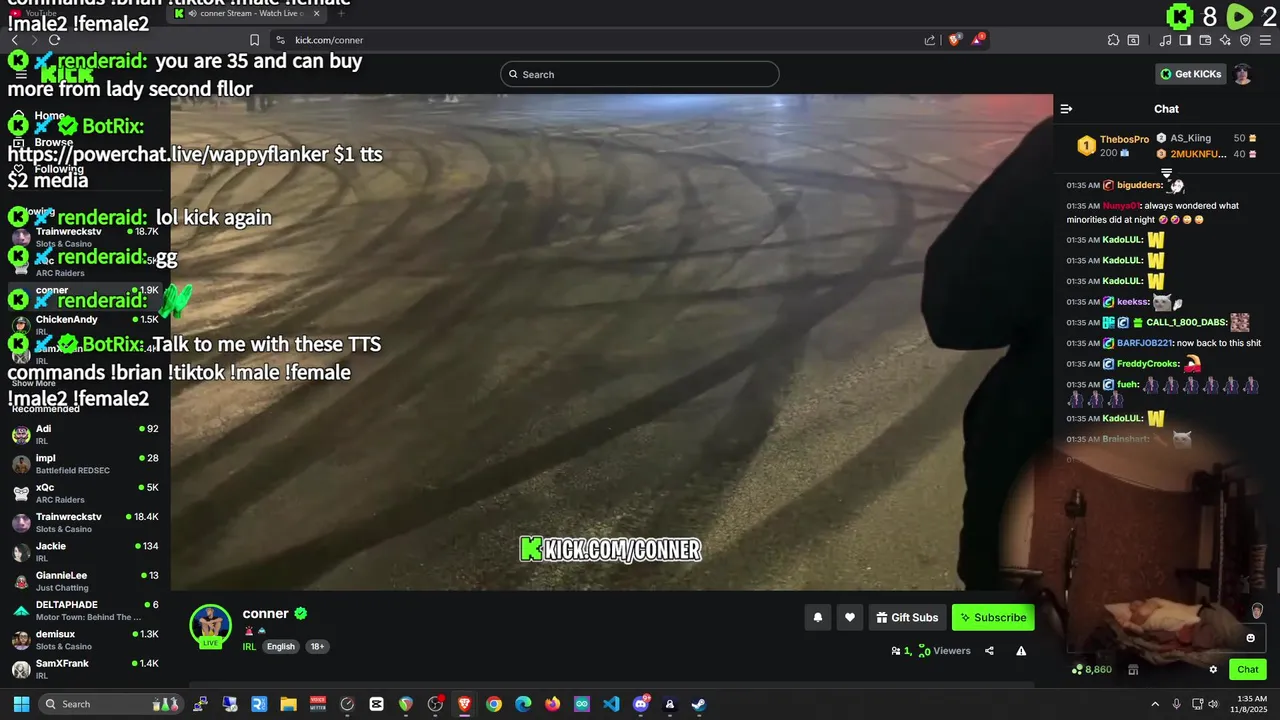Image resolution: width=1280 pixels, height=720 pixels.
Task: Follow conner with the heart icon
Action: [x=849, y=618]
